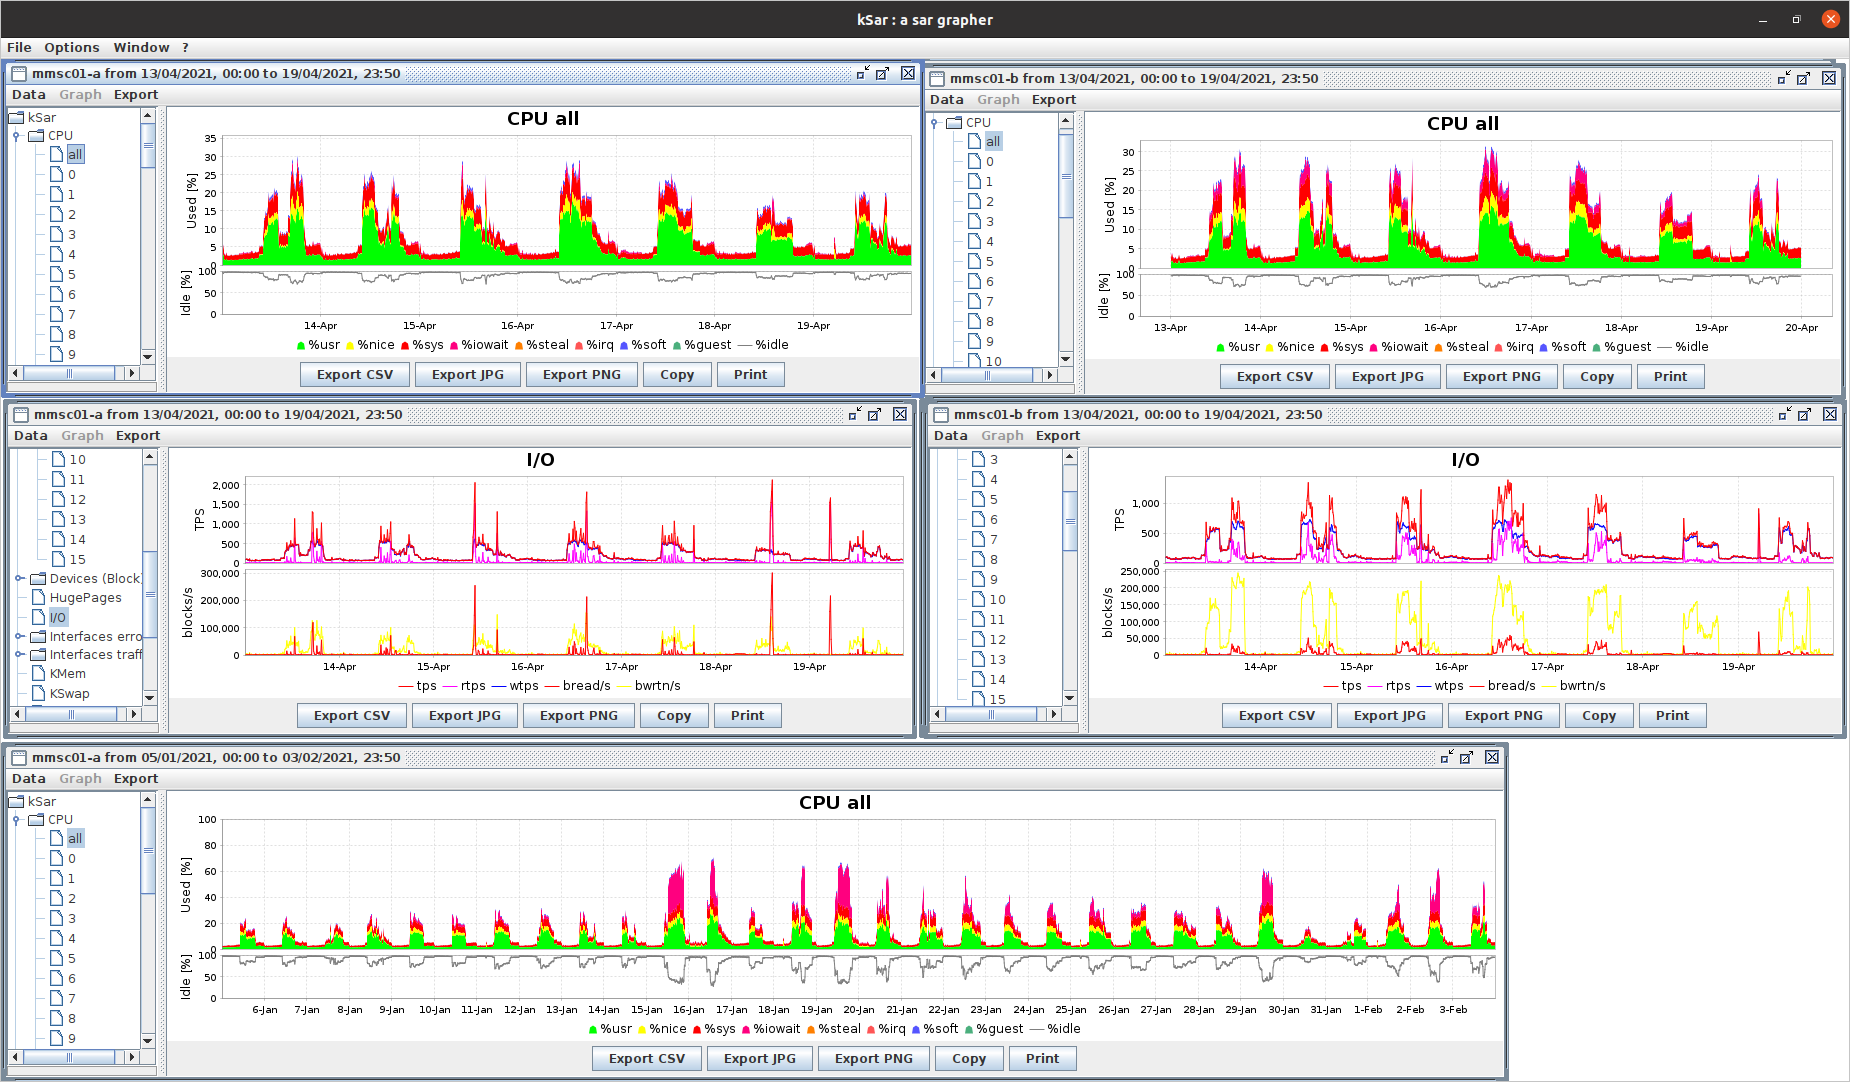
Task: Click up arrow of mmsc01-b I/O tree scrollbar
Action: [1069, 456]
